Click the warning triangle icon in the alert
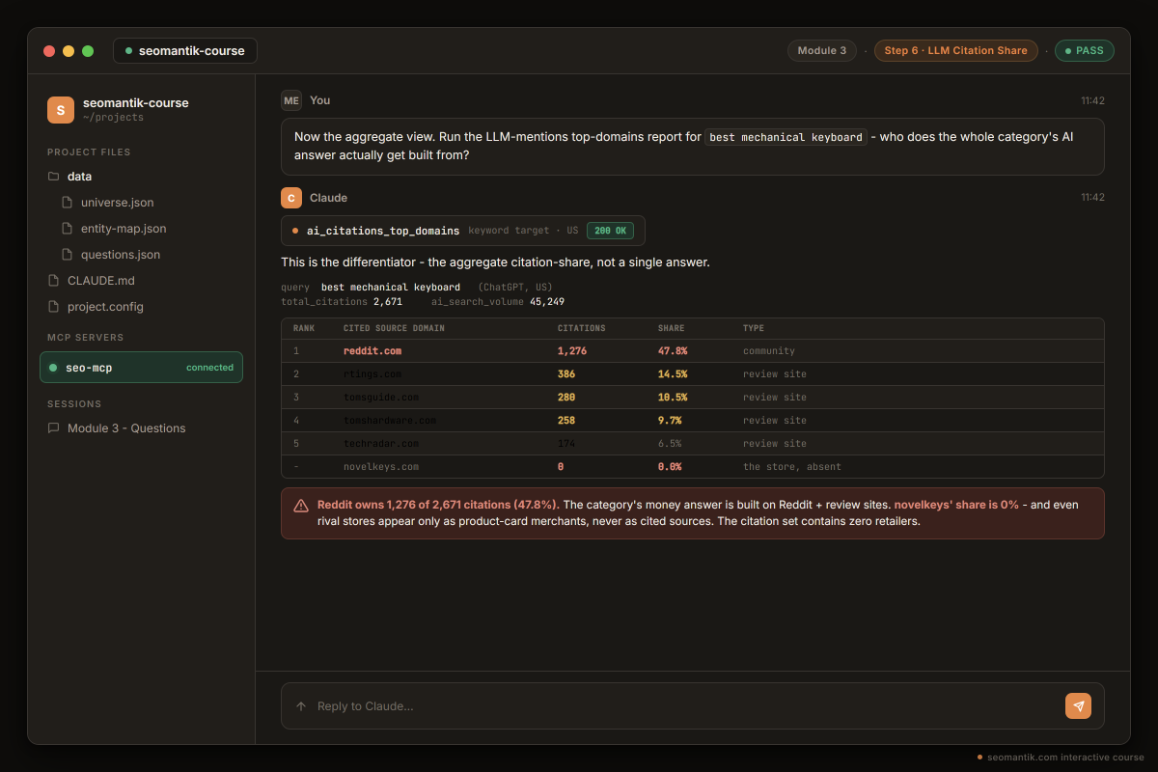The image size is (1158, 772). (x=301, y=506)
